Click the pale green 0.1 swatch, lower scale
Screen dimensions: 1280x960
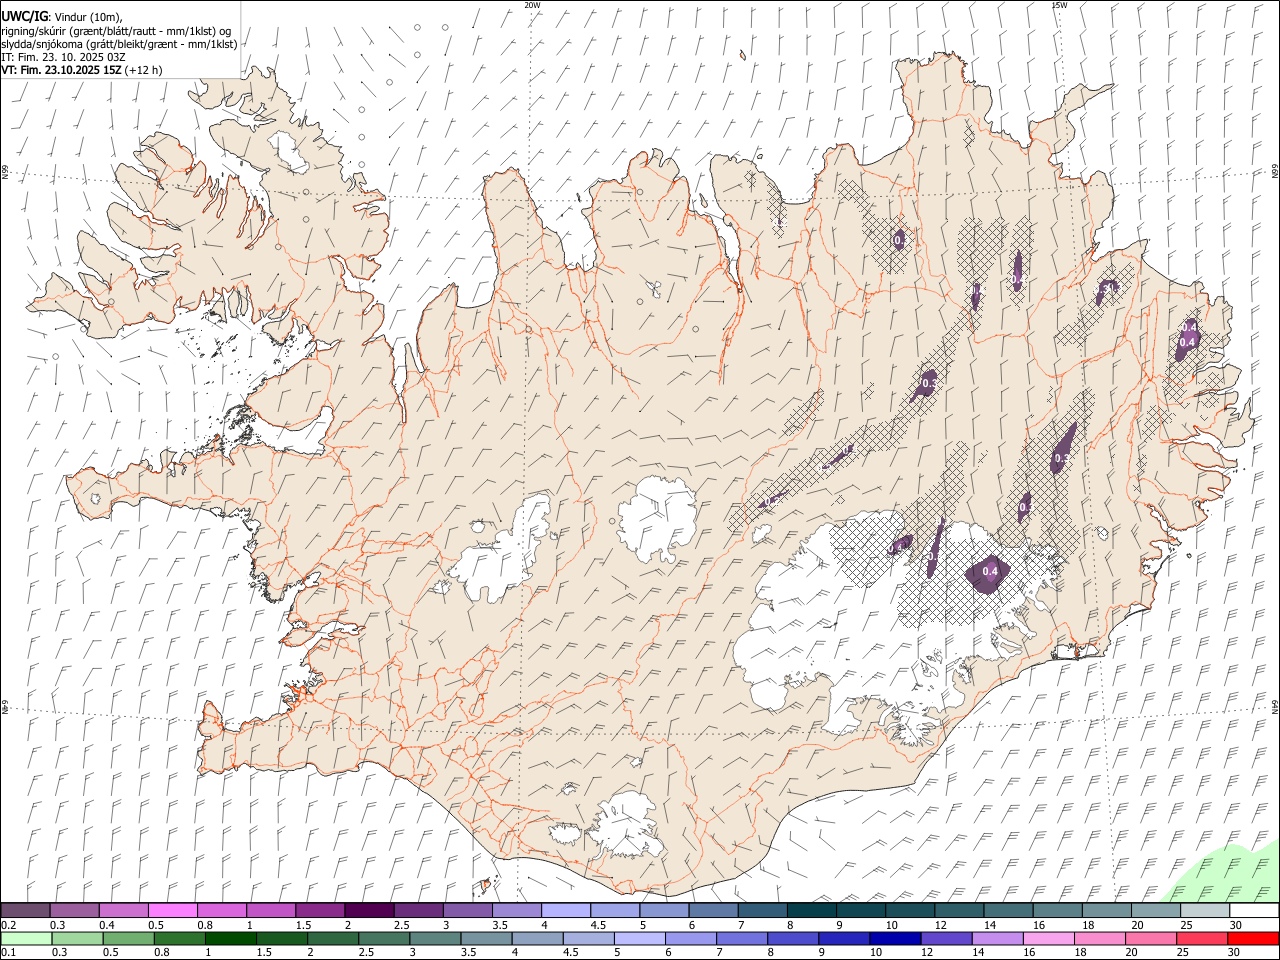26,939
